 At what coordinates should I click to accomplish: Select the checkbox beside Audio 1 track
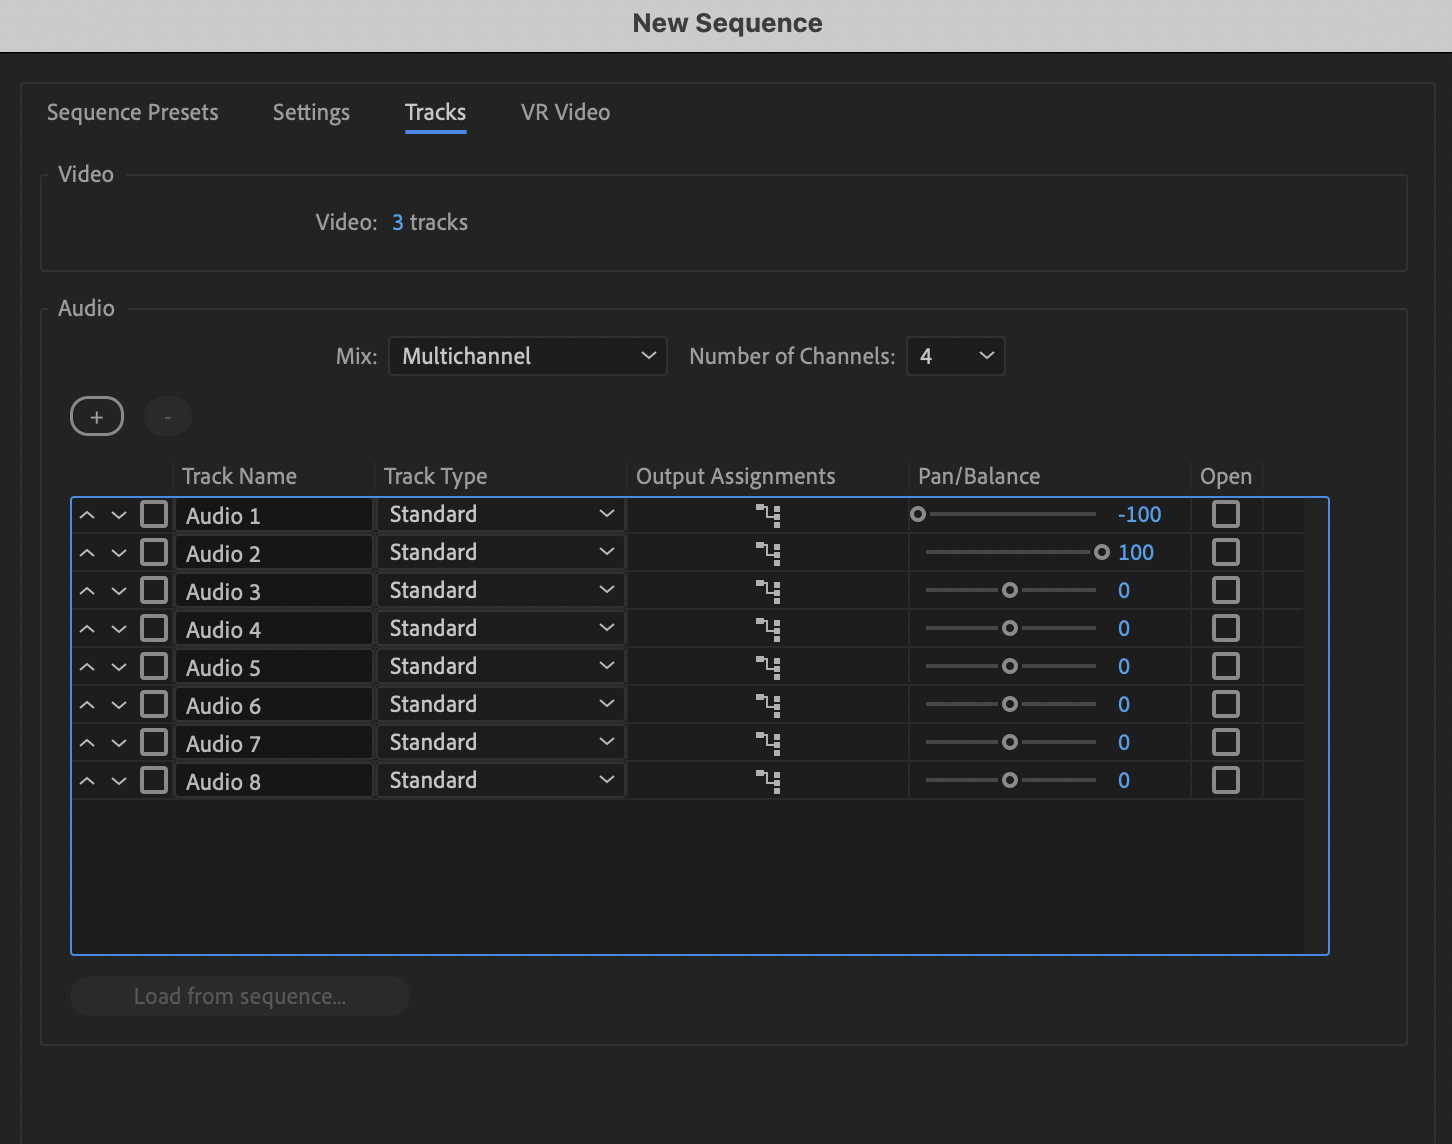tap(154, 515)
